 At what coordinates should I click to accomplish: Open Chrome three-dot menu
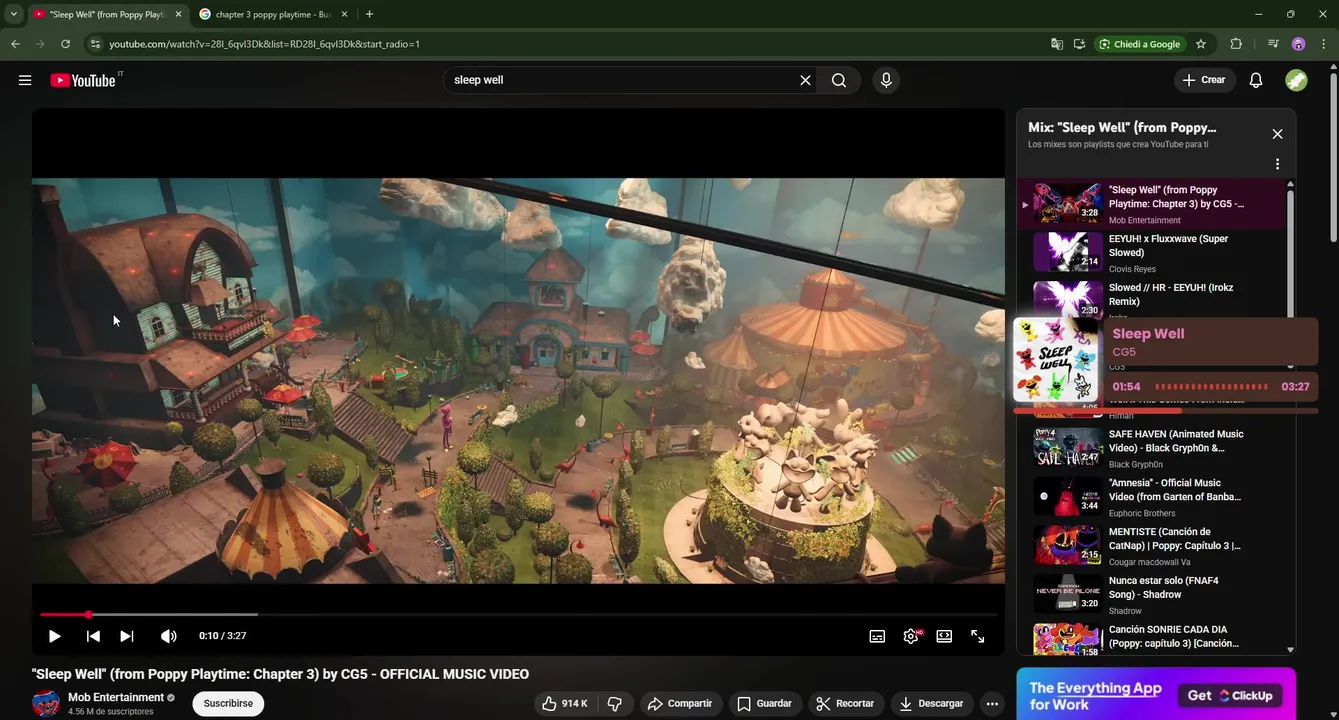click(1324, 44)
